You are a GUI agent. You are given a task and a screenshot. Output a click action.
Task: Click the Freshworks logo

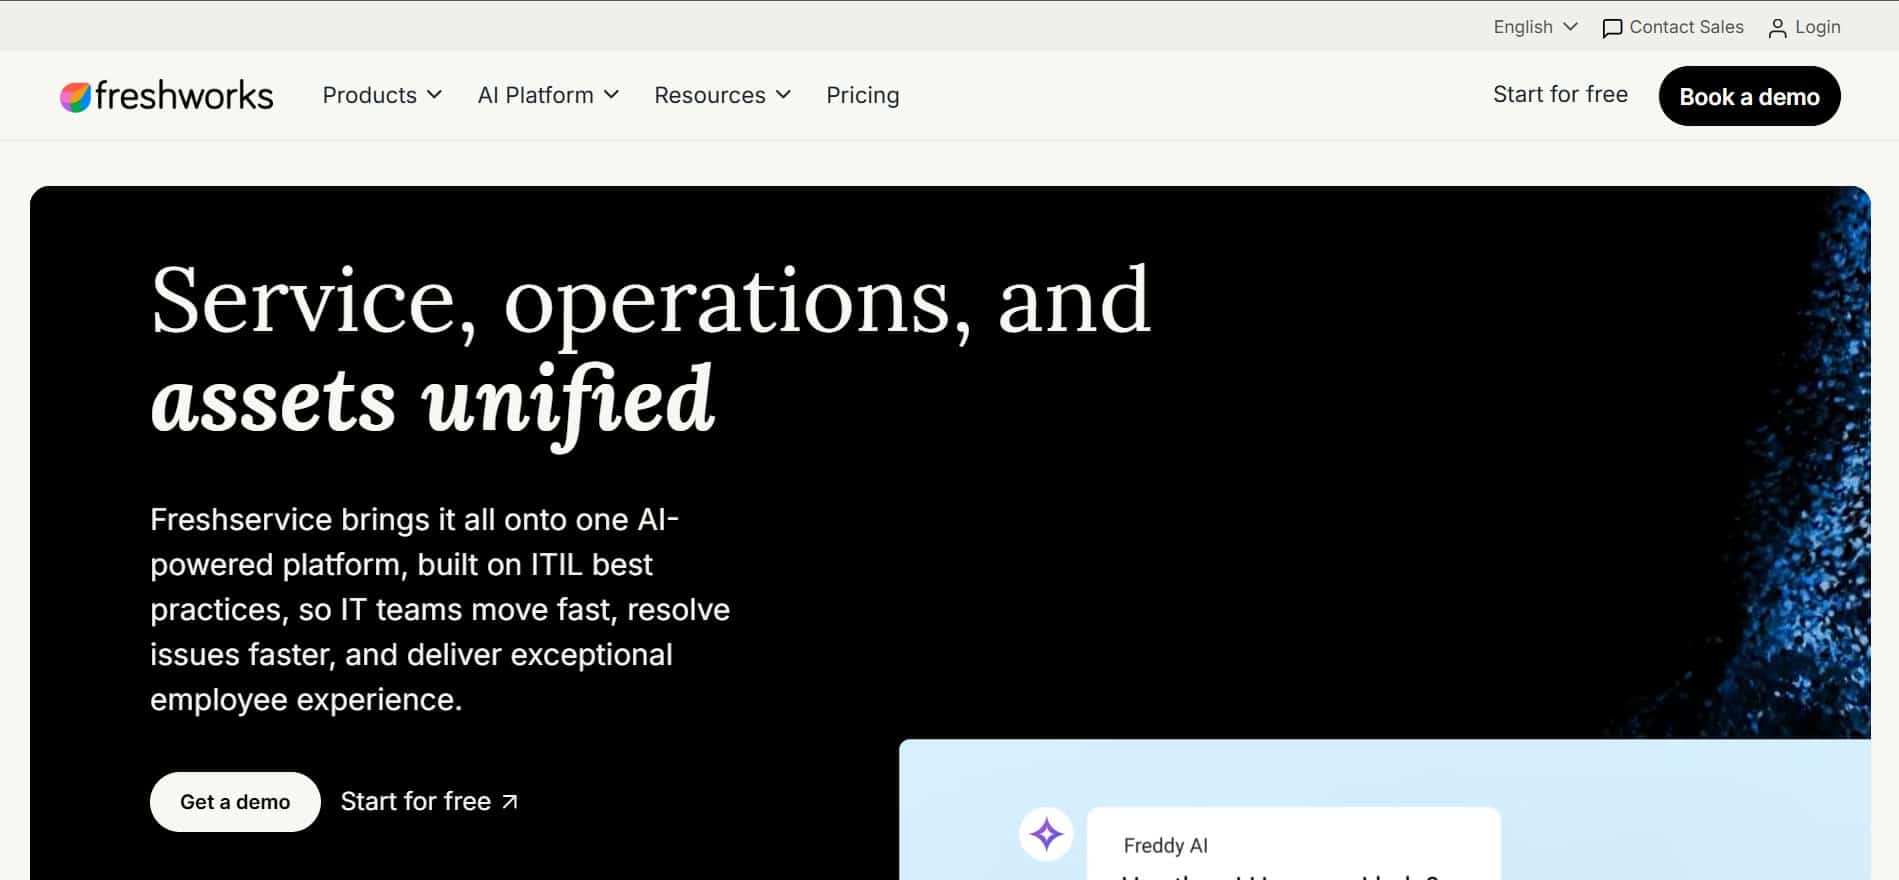166,96
